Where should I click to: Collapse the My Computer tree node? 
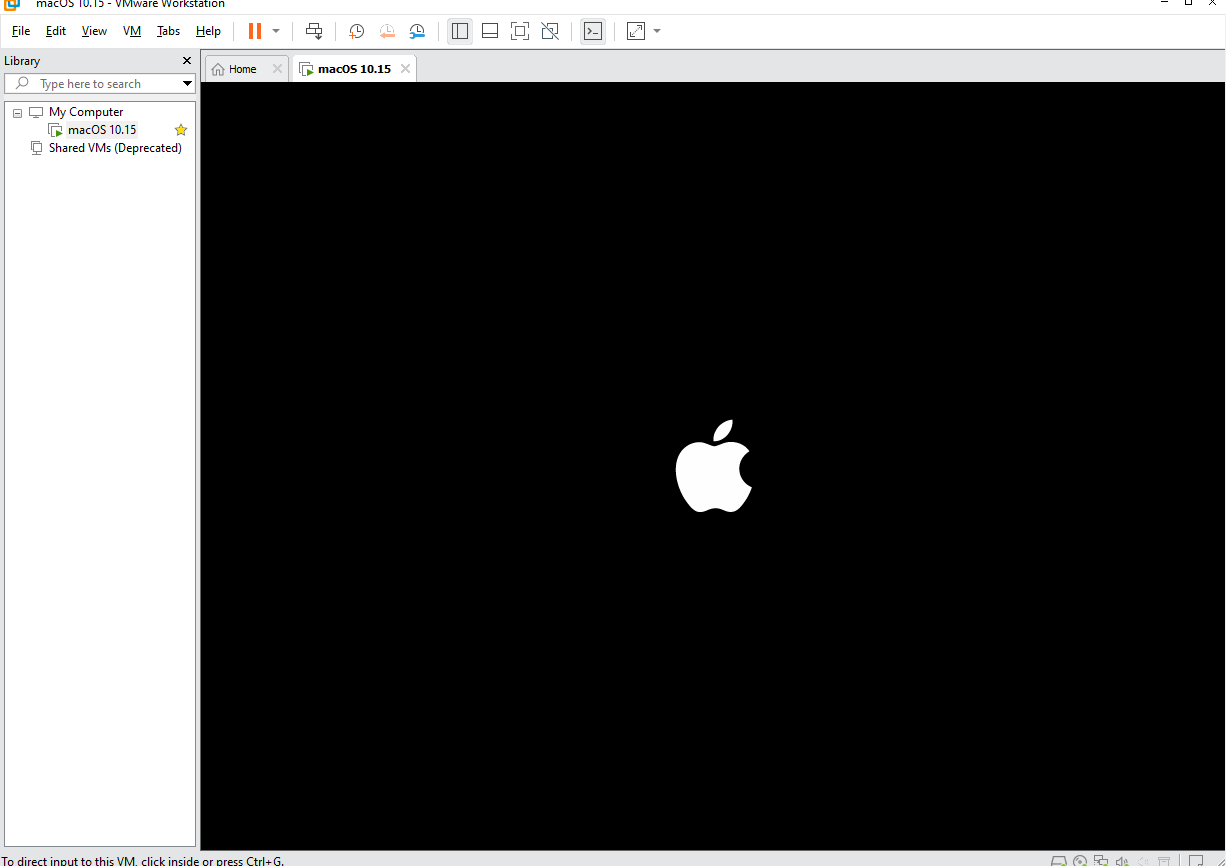coord(17,113)
